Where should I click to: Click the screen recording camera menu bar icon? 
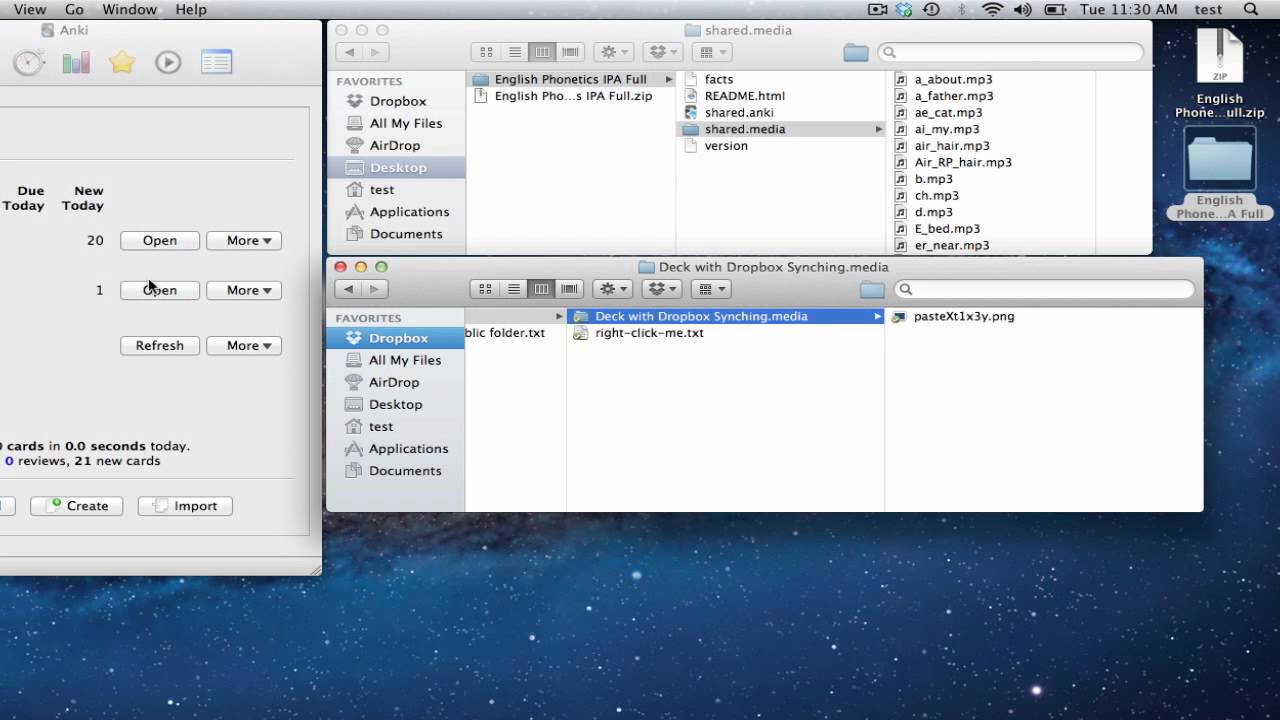[878, 9]
